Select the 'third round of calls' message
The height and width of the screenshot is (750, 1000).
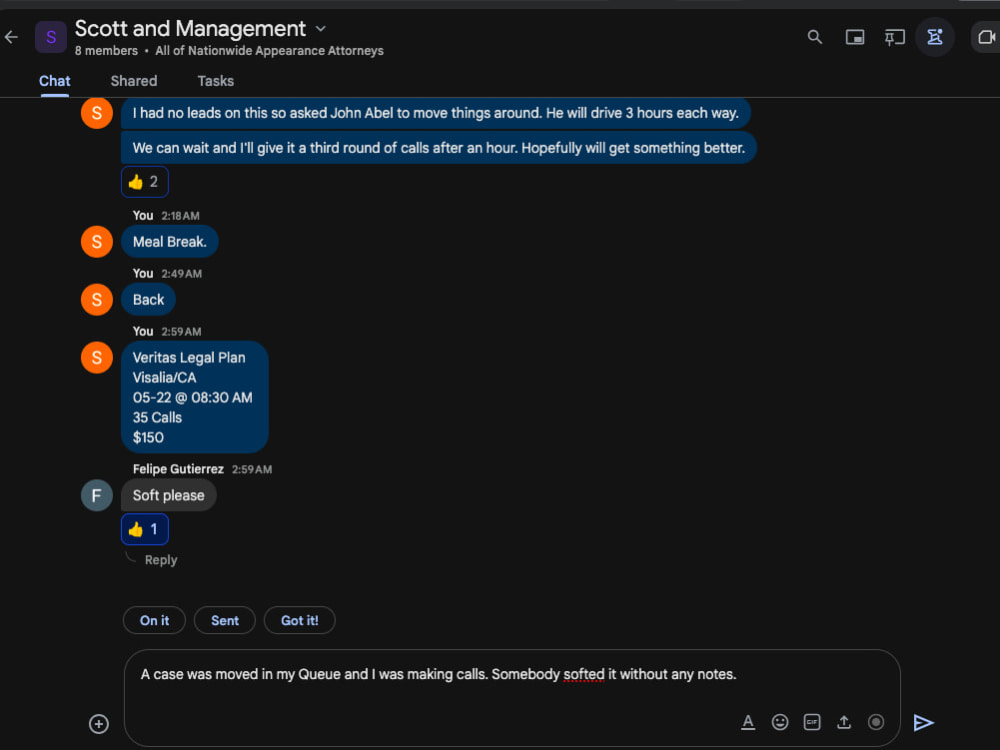point(439,148)
